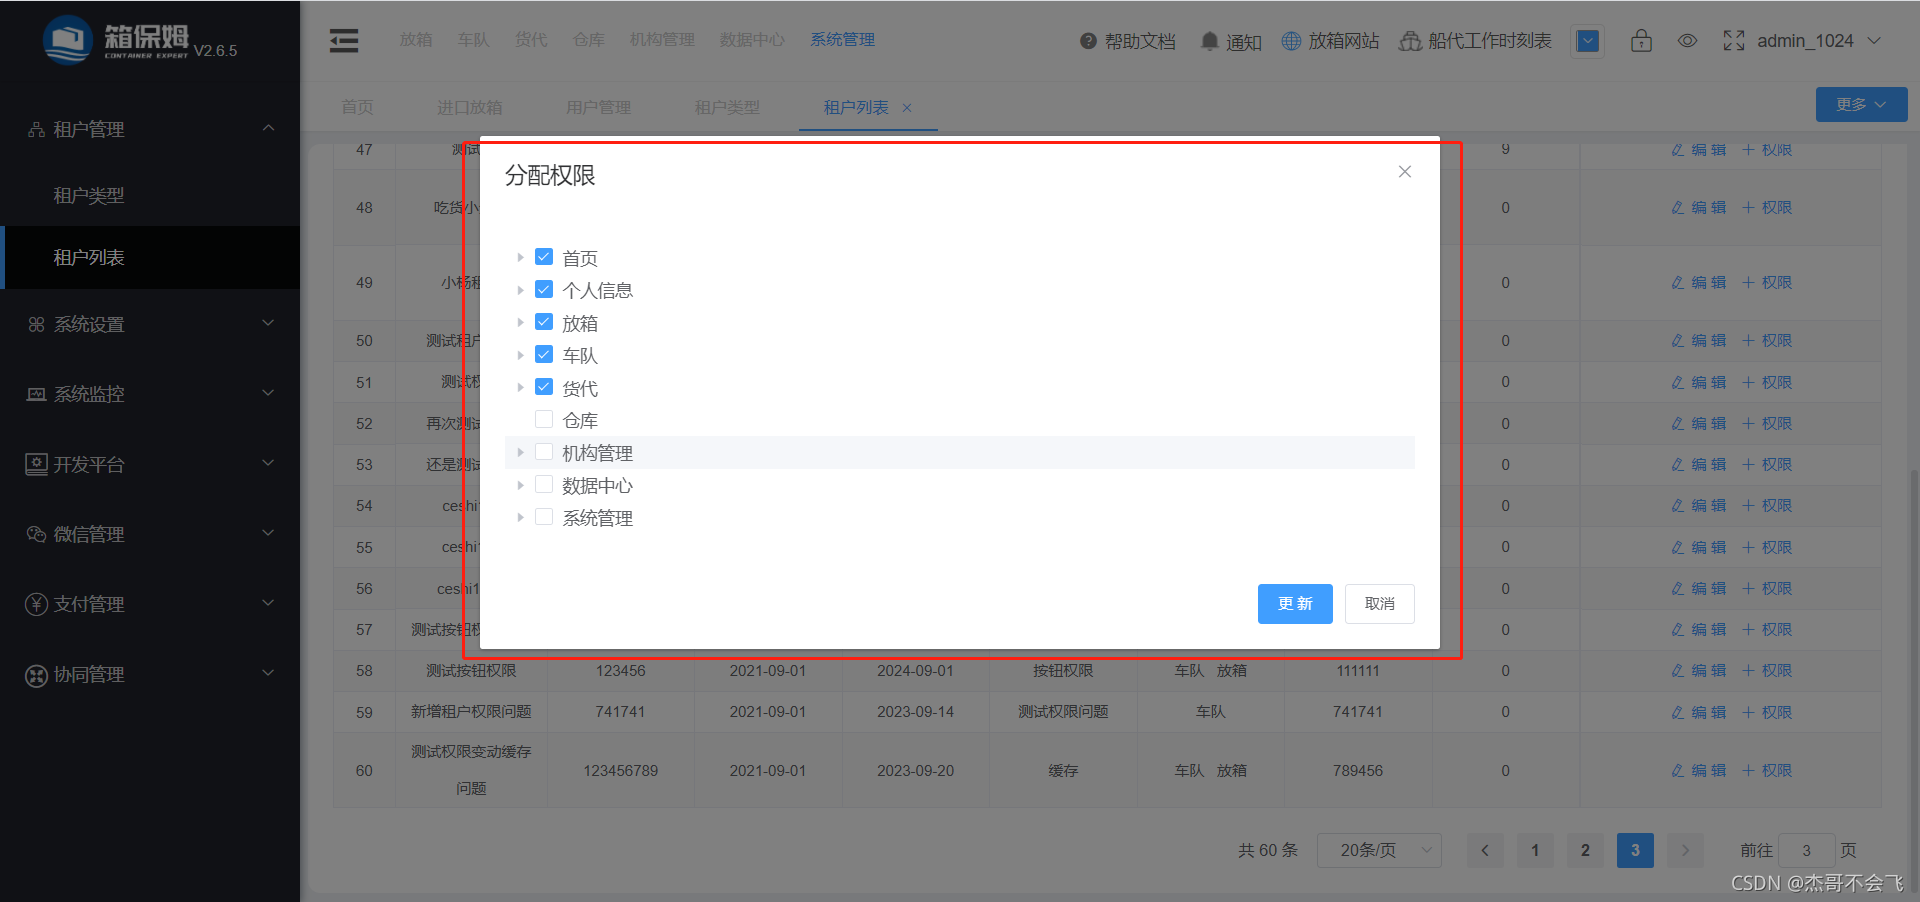Toggle fullscreen mode icon

(1734, 41)
